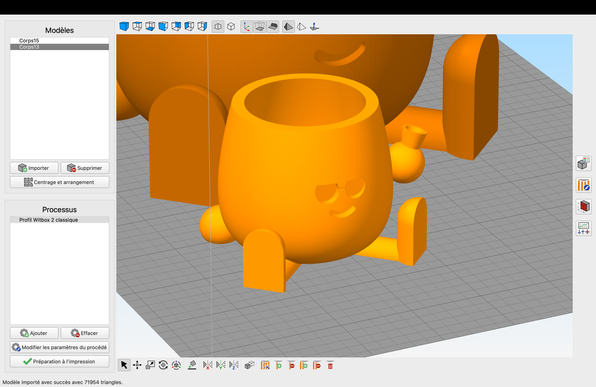Toggle surface normals display
596x387 pixels.
coord(314,27)
